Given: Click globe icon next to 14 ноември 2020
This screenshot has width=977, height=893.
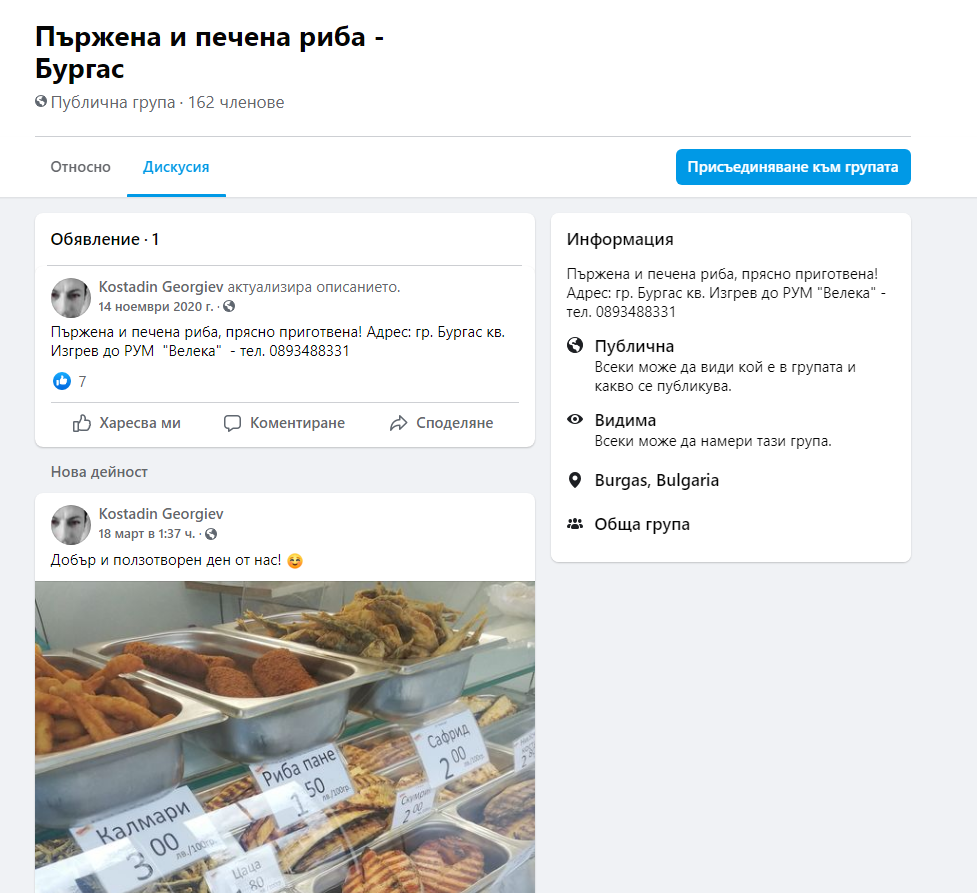Looking at the screenshot, I should pos(229,306).
